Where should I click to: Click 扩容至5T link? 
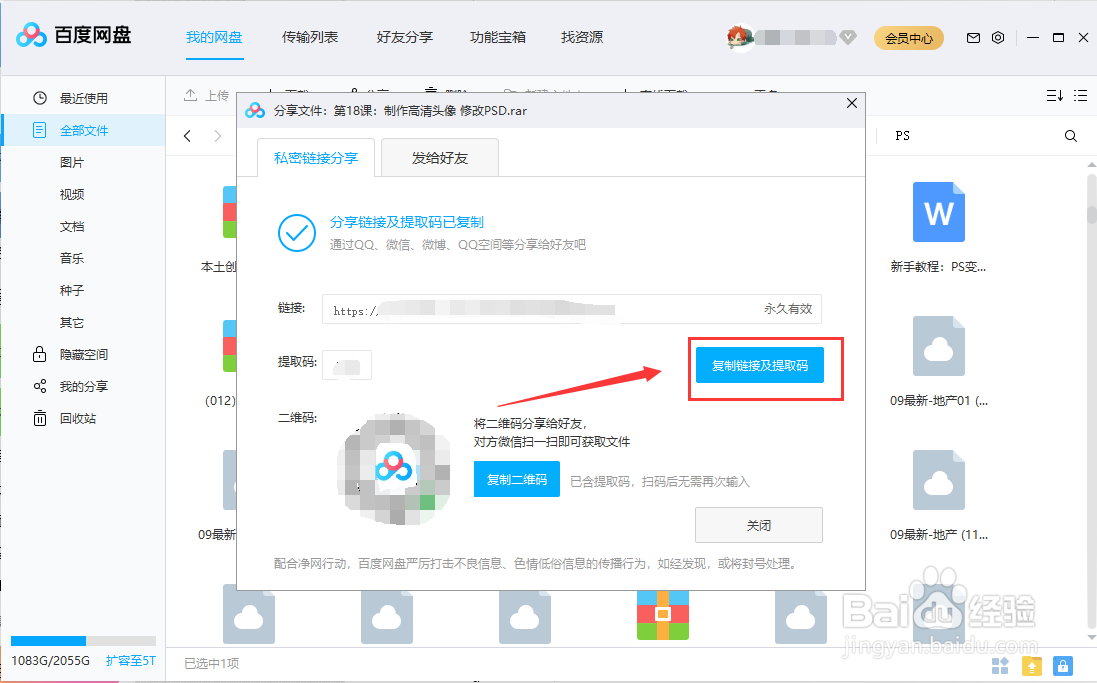(x=131, y=661)
